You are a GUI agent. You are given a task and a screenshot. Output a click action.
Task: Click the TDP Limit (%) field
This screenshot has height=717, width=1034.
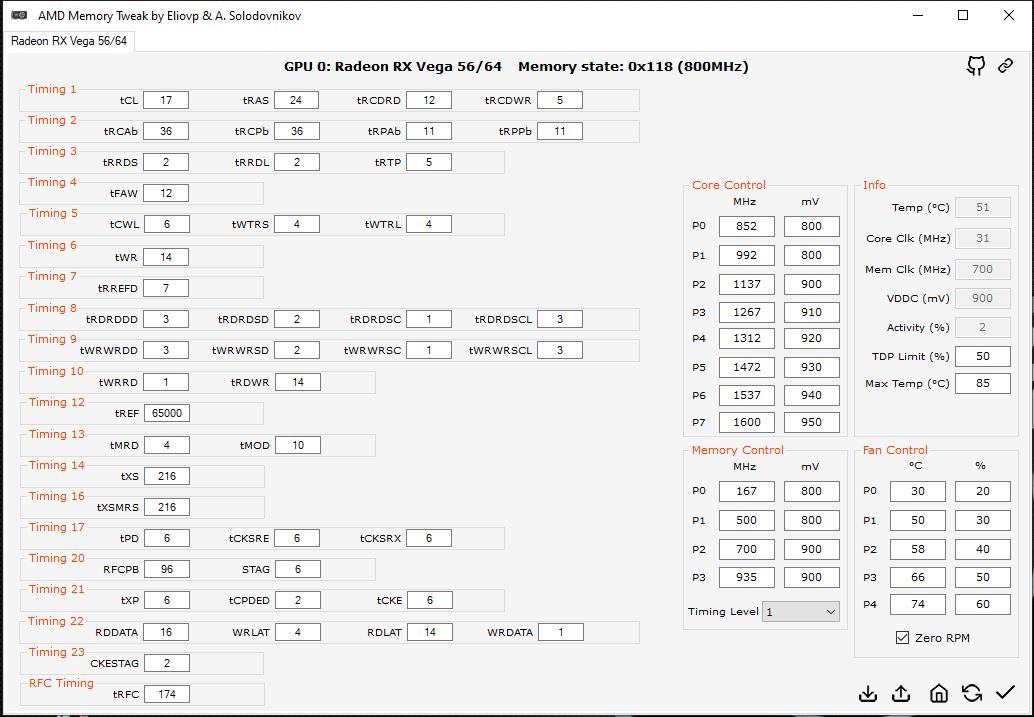click(983, 356)
